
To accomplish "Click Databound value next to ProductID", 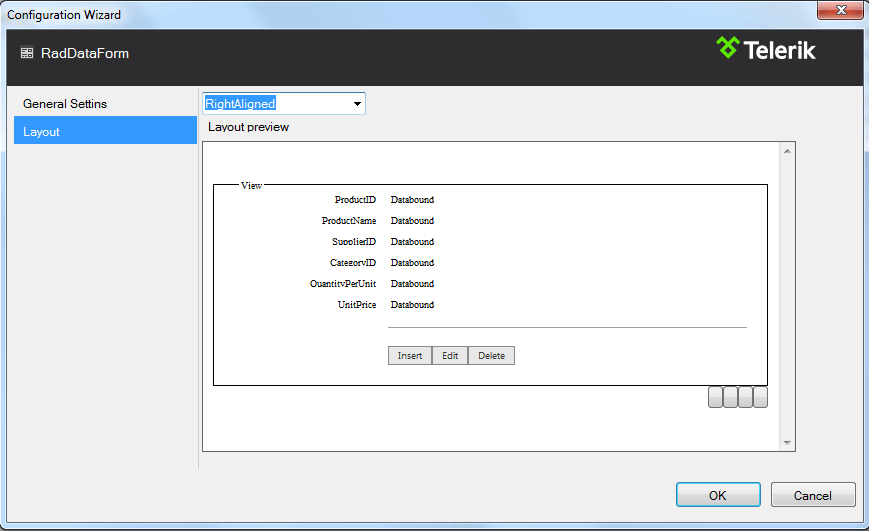I will click(x=412, y=200).
